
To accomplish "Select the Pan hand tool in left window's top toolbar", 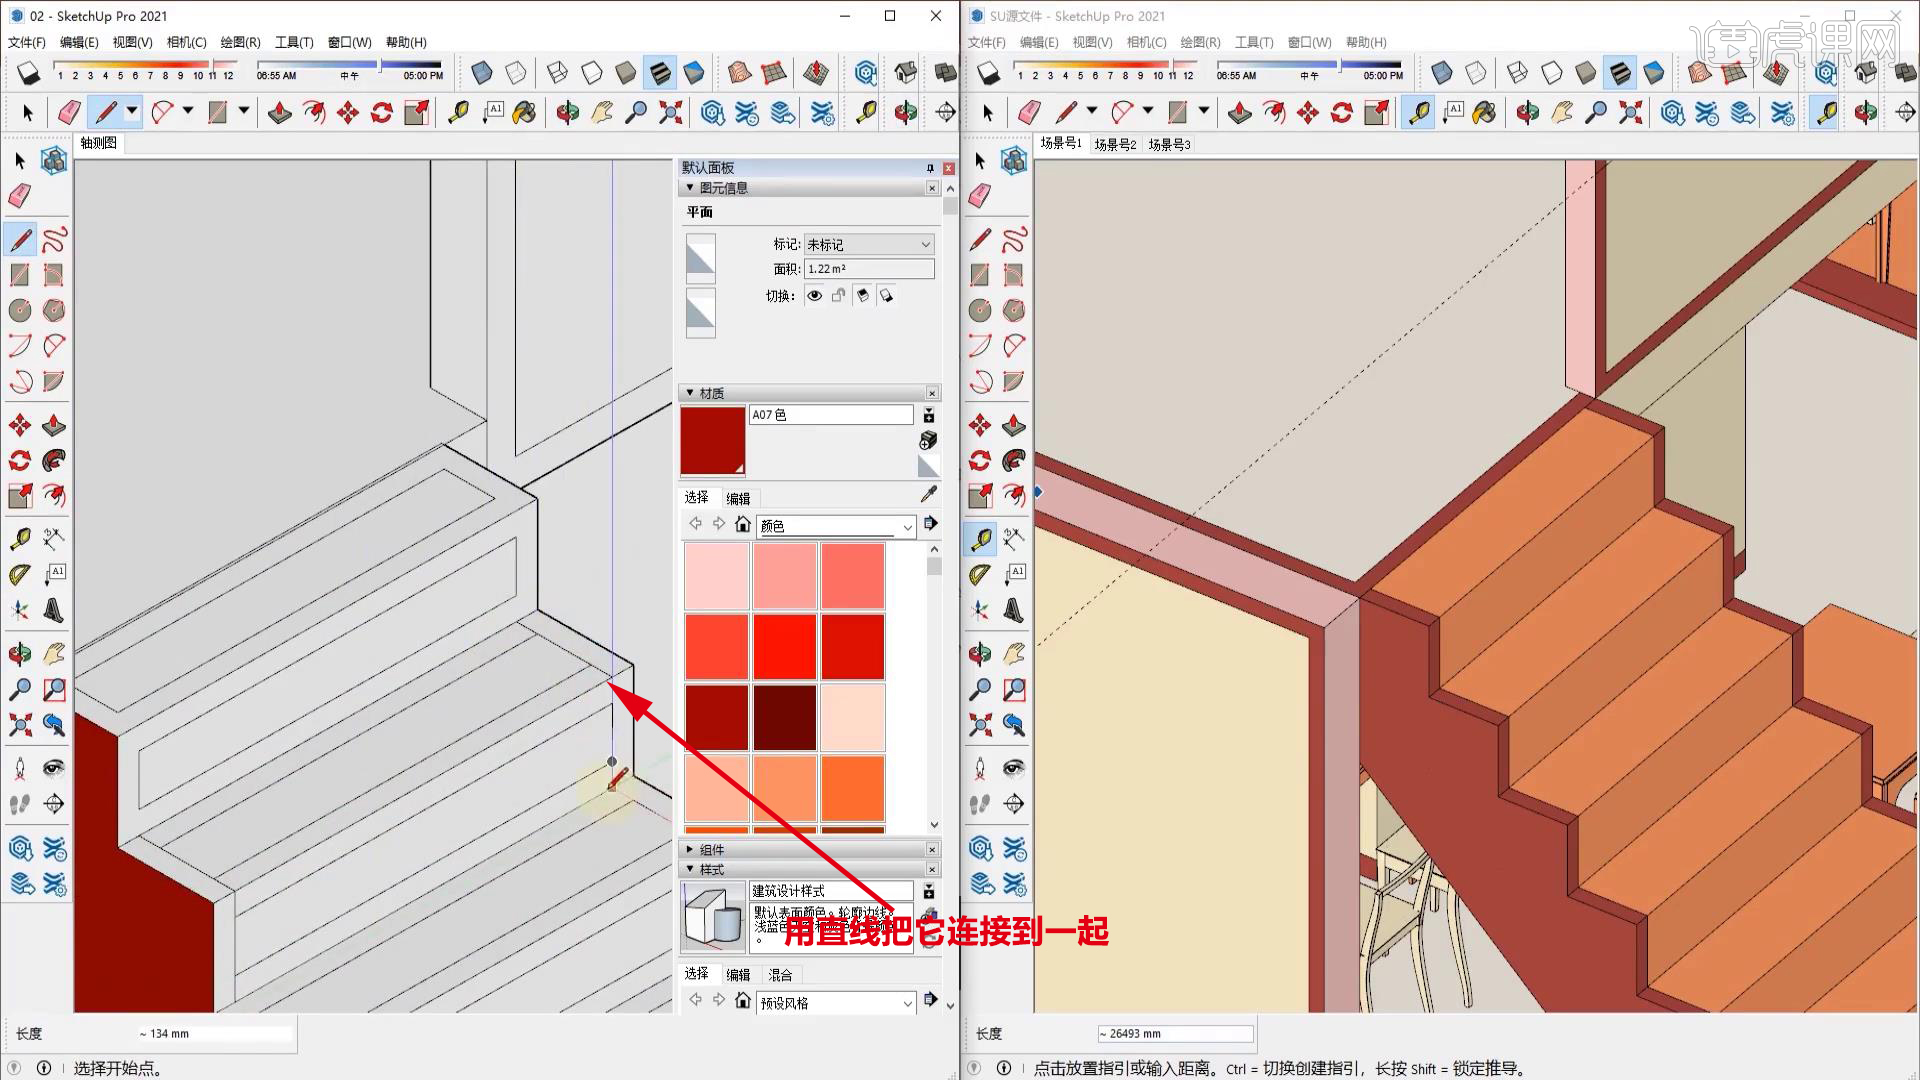I will click(601, 112).
